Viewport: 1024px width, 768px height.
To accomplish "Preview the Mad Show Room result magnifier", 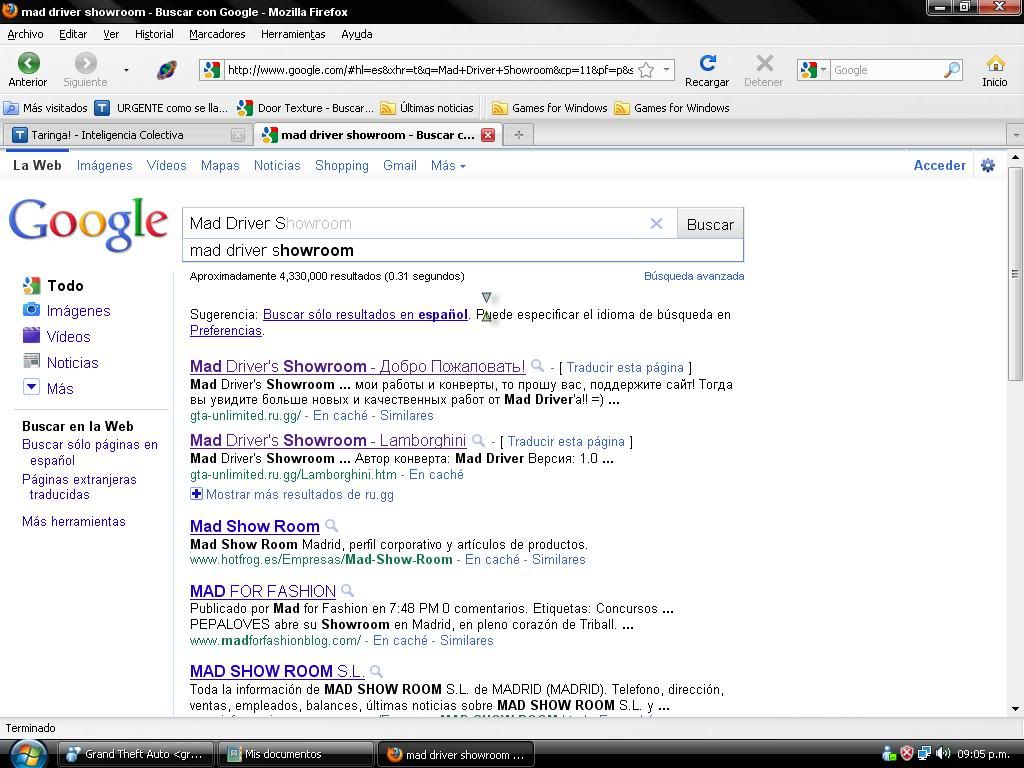I will coord(332,526).
